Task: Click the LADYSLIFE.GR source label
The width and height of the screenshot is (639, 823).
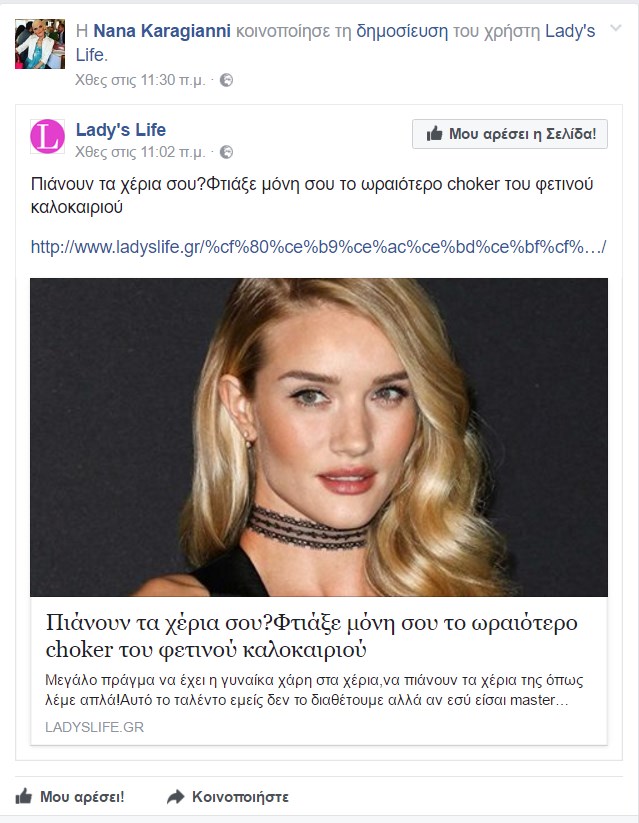Action: pyautogui.click(x=95, y=727)
